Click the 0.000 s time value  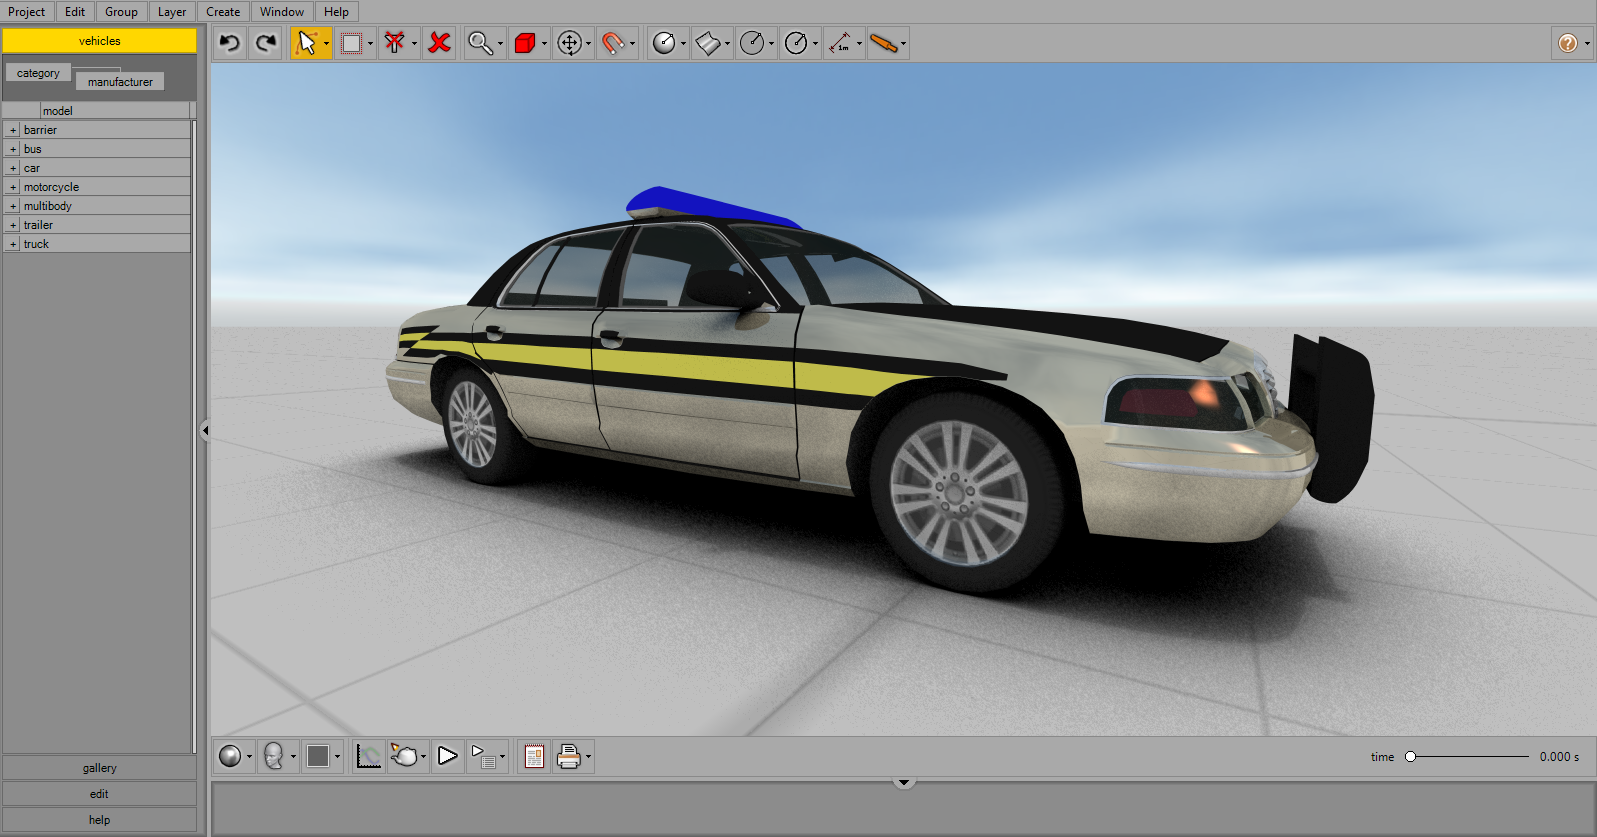(x=1559, y=757)
